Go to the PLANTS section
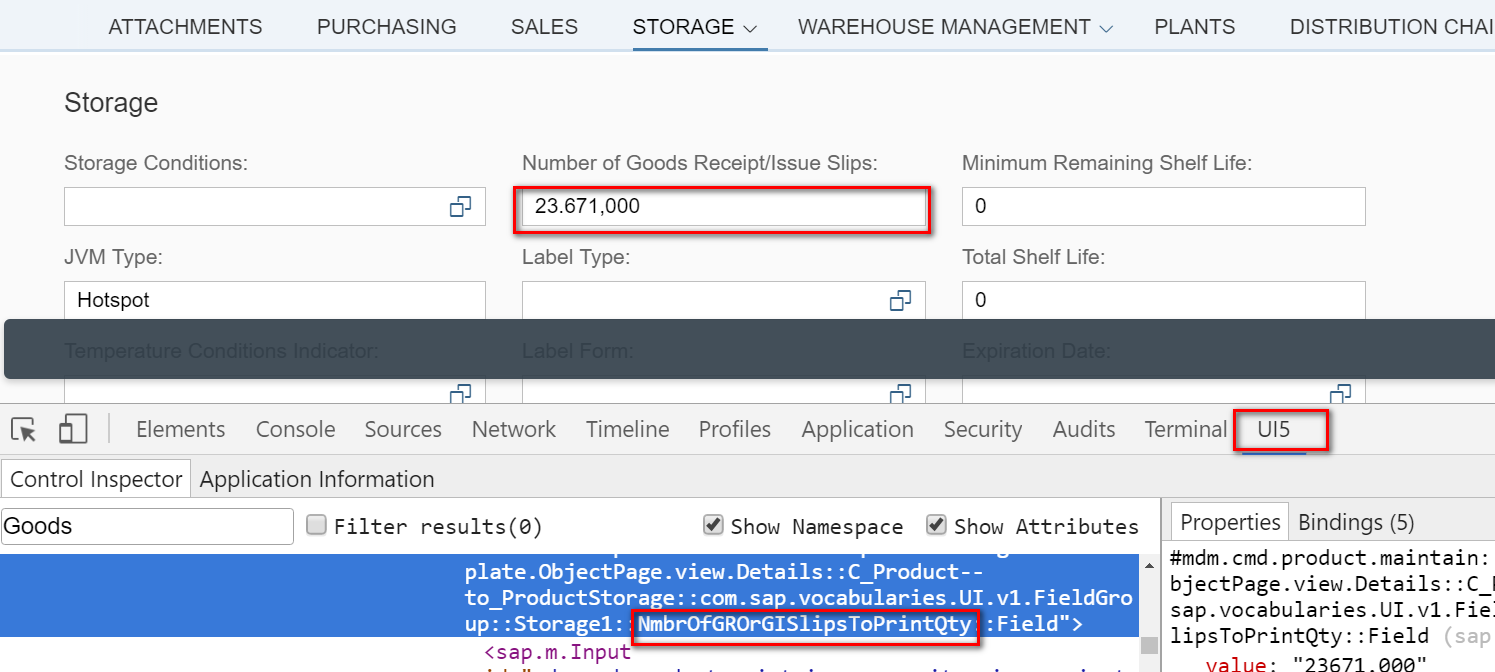1495x672 pixels. [1195, 27]
